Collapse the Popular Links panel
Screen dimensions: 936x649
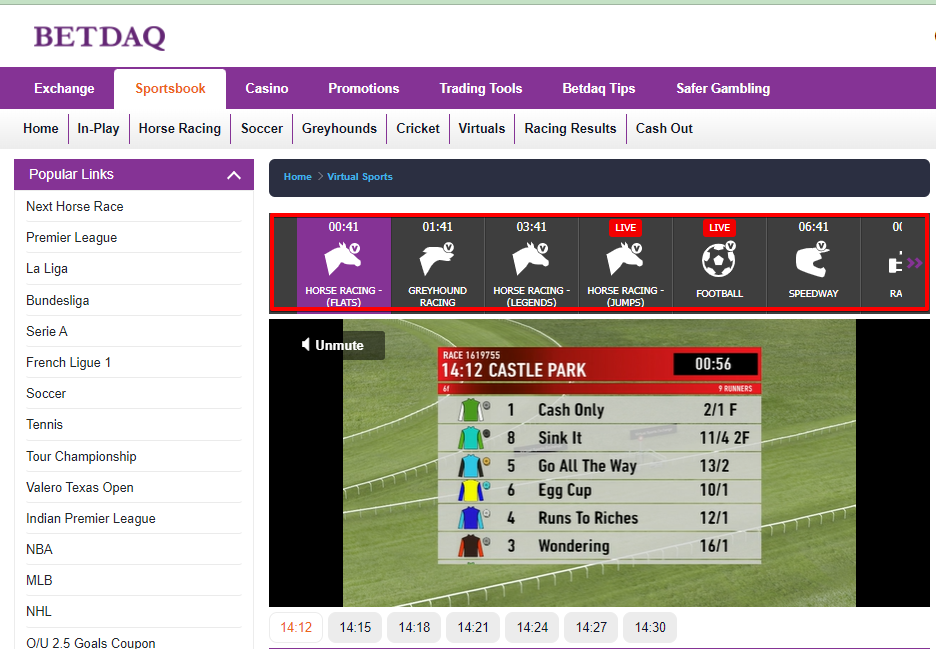tap(234, 175)
